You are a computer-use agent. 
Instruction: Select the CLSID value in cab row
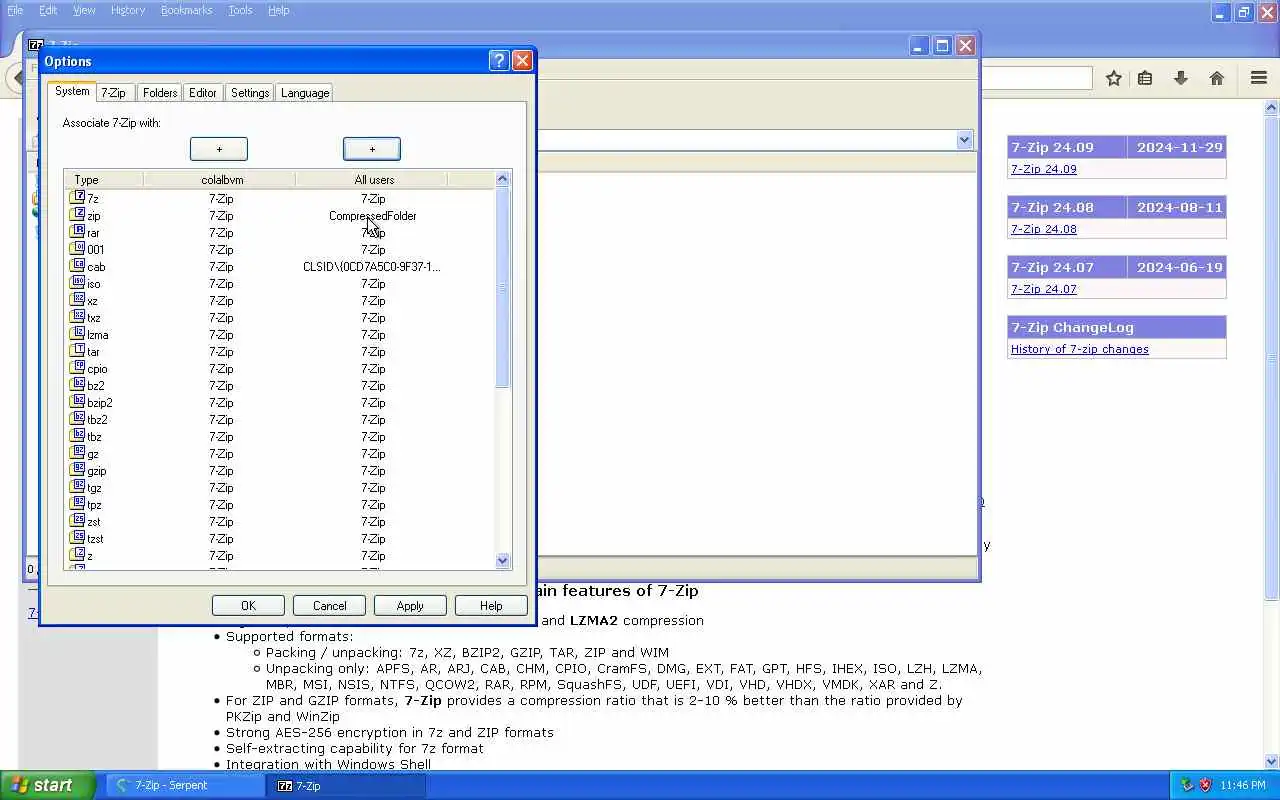372,267
